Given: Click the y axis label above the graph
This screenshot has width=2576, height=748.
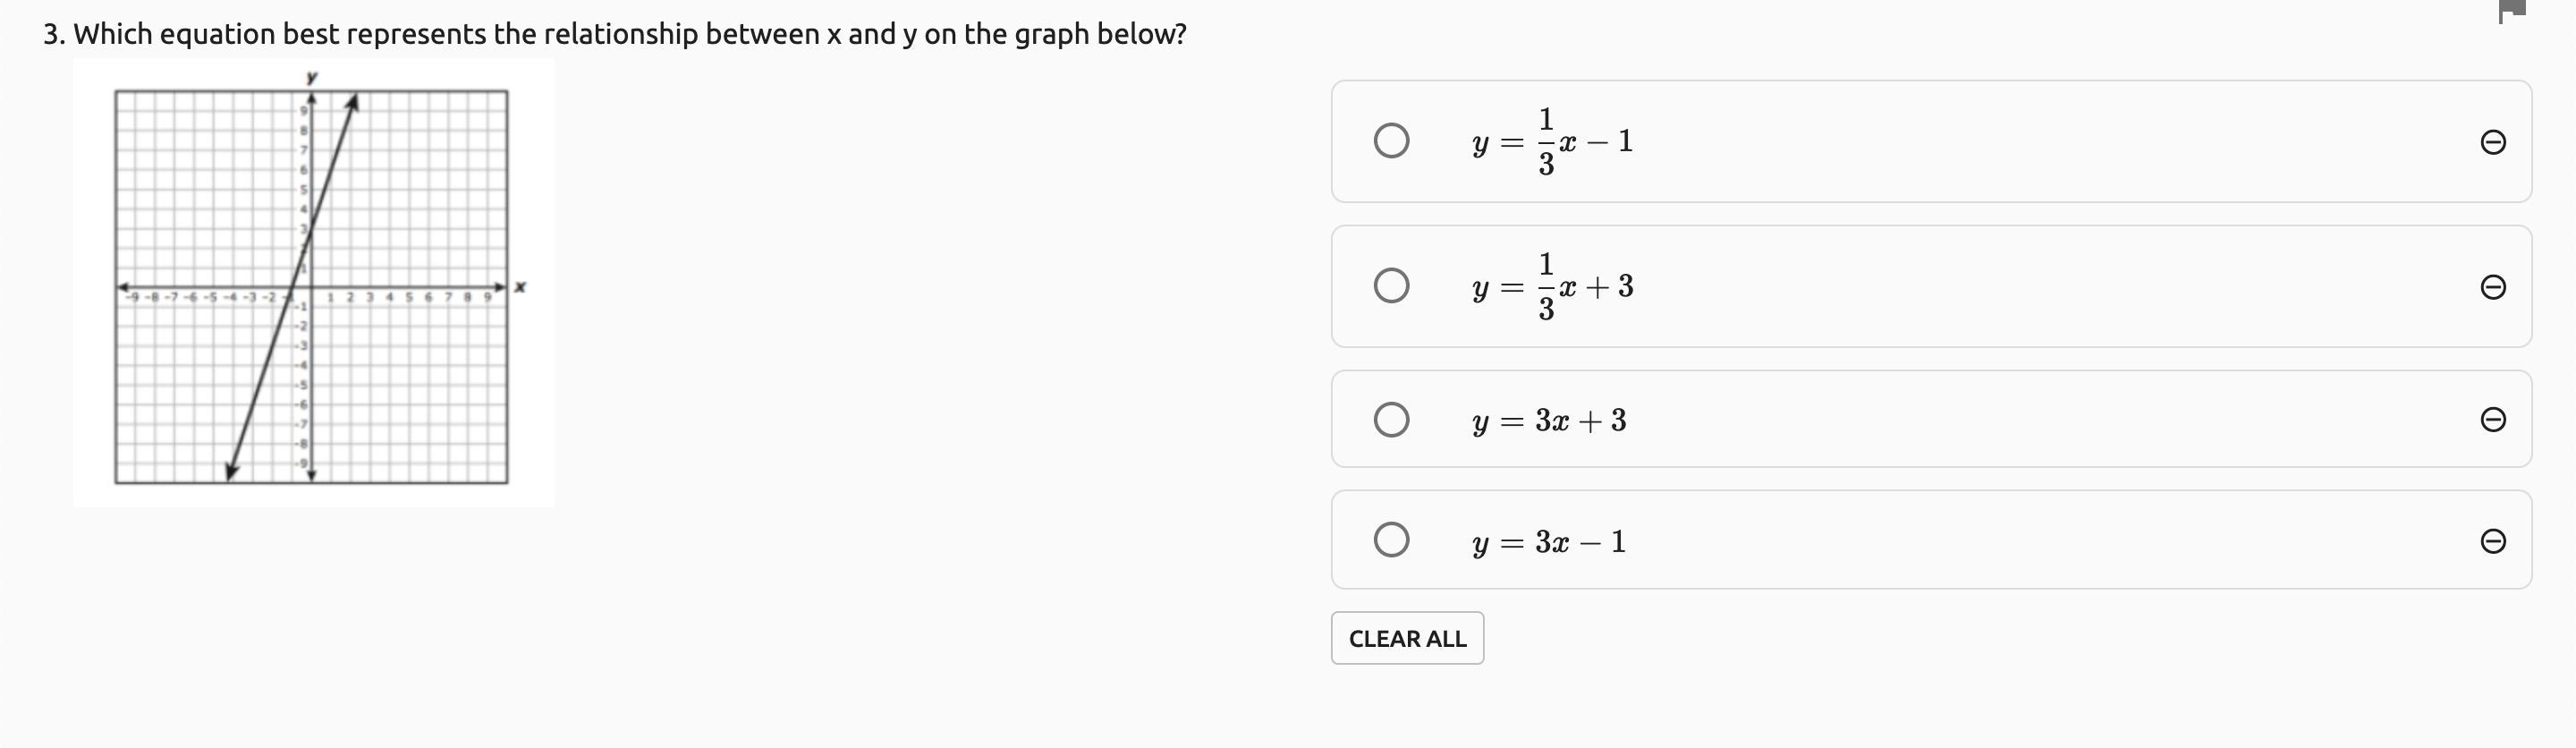Looking at the screenshot, I should 312,77.
